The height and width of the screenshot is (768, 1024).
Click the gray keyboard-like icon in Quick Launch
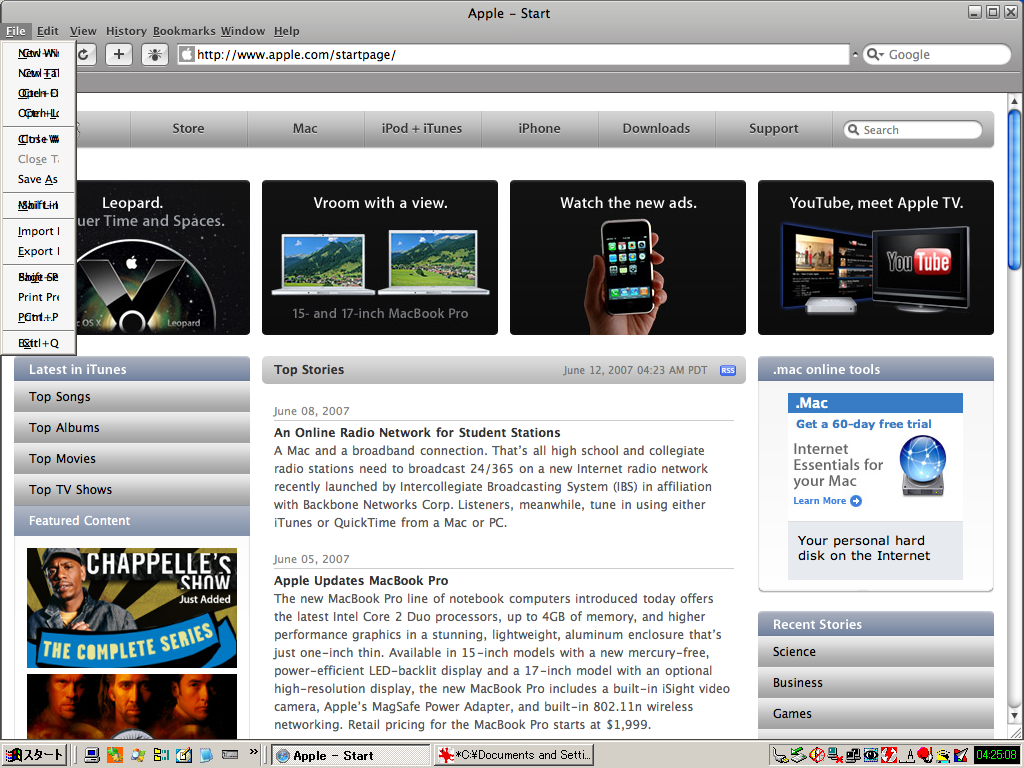230,754
